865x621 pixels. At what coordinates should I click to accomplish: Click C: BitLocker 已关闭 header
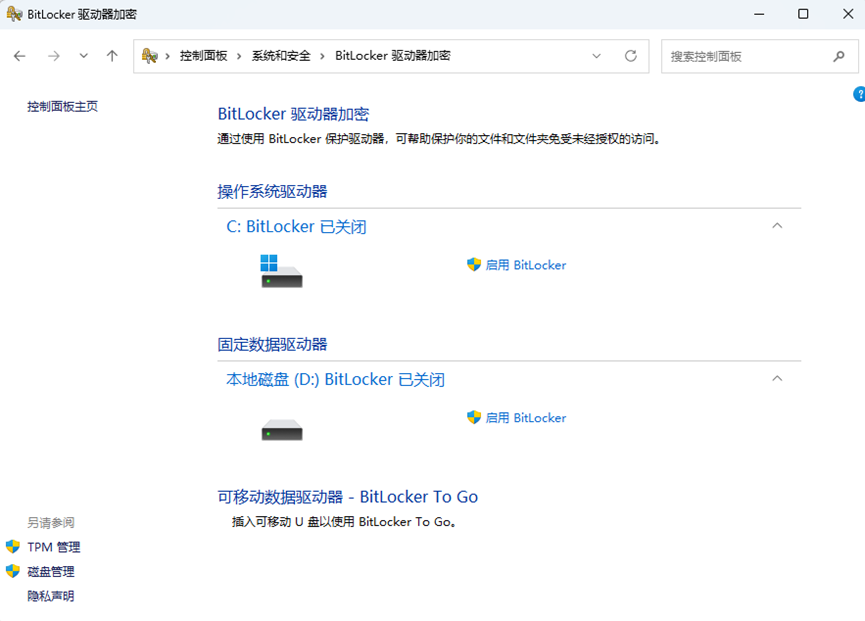(x=296, y=227)
